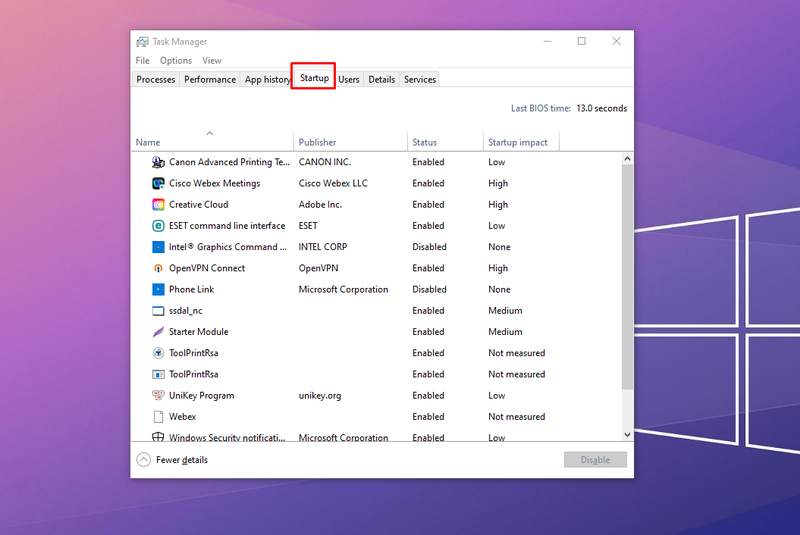
Task: Click Not measured impact of Webex
Action: pyautogui.click(x=516, y=417)
